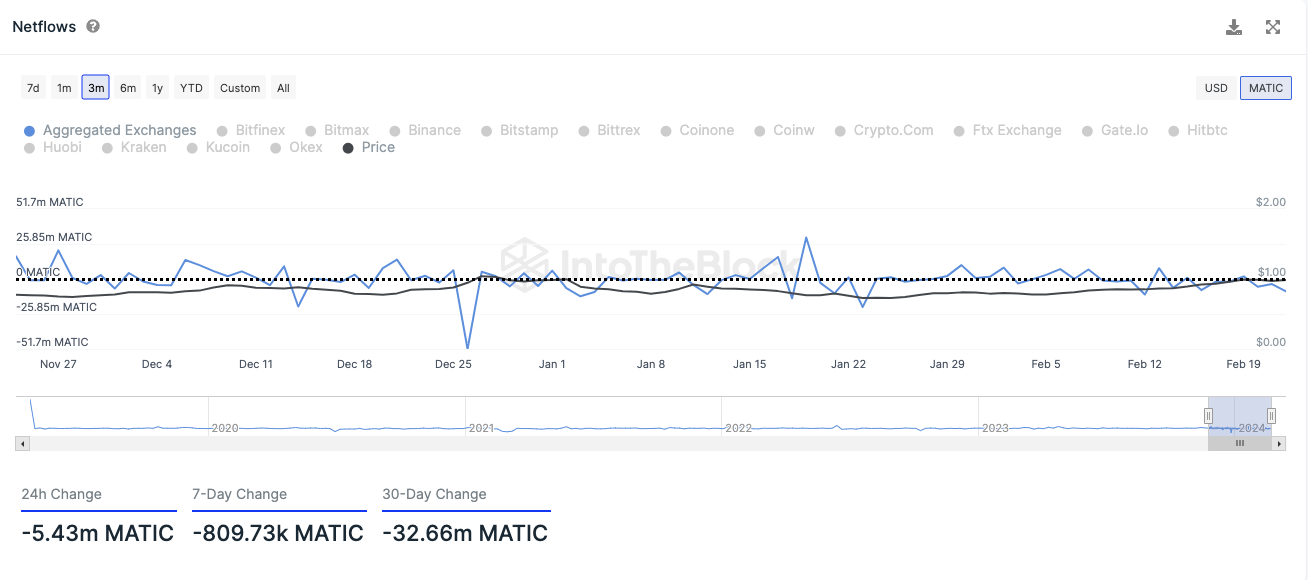Expand chart to fullscreen with the expand icon
This screenshot has width=1308, height=580.
click(x=1273, y=27)
